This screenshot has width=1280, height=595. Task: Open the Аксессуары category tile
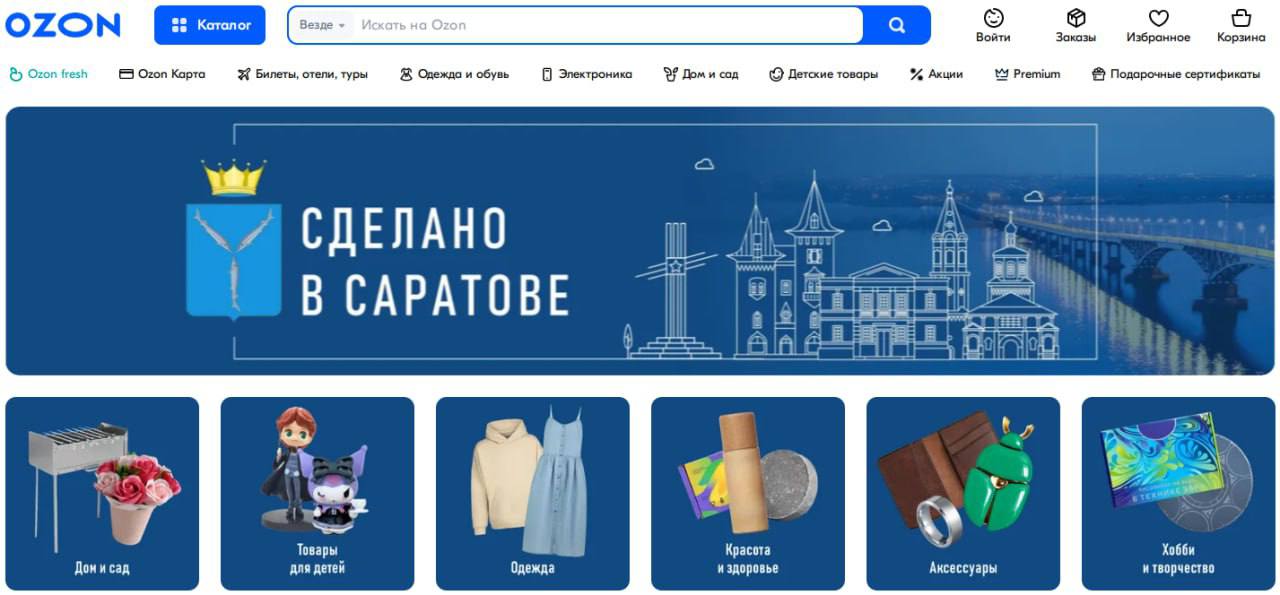click(963, 493)
